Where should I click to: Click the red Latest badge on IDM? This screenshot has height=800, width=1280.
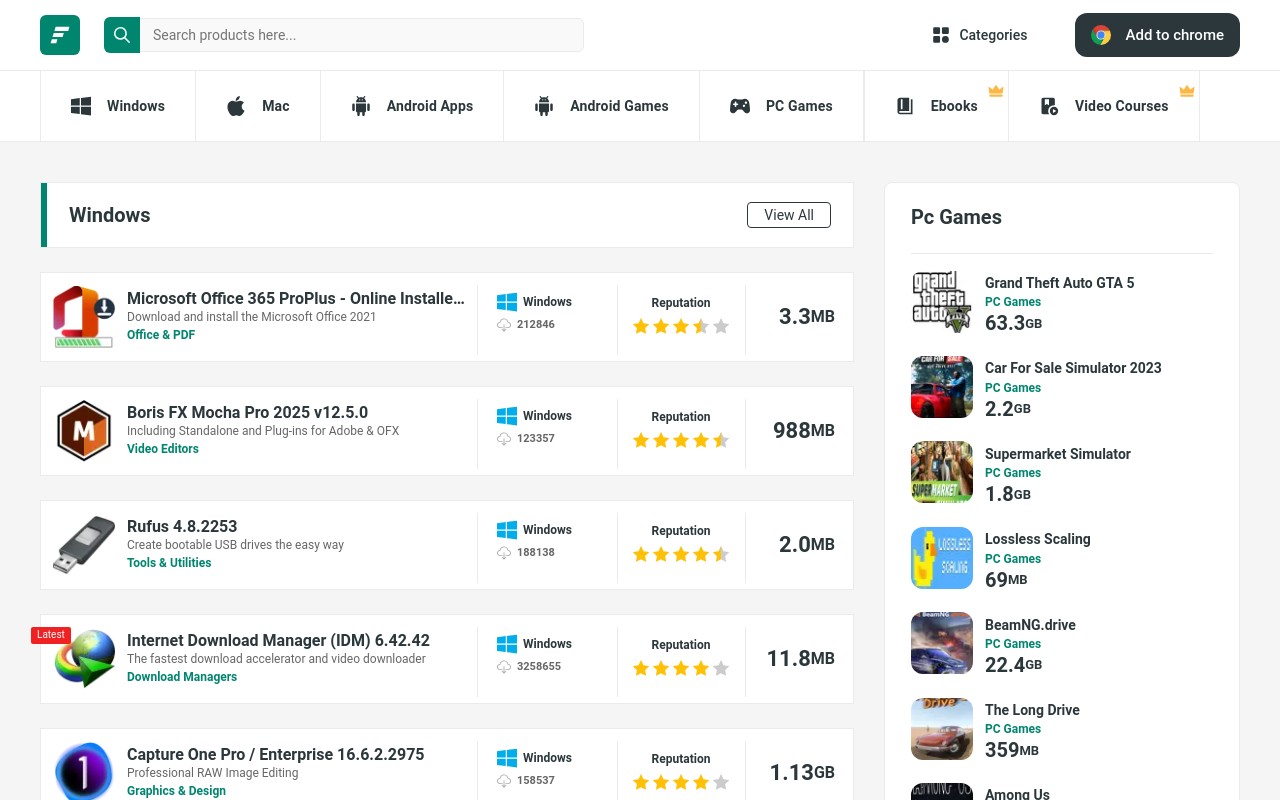[51, 635]
